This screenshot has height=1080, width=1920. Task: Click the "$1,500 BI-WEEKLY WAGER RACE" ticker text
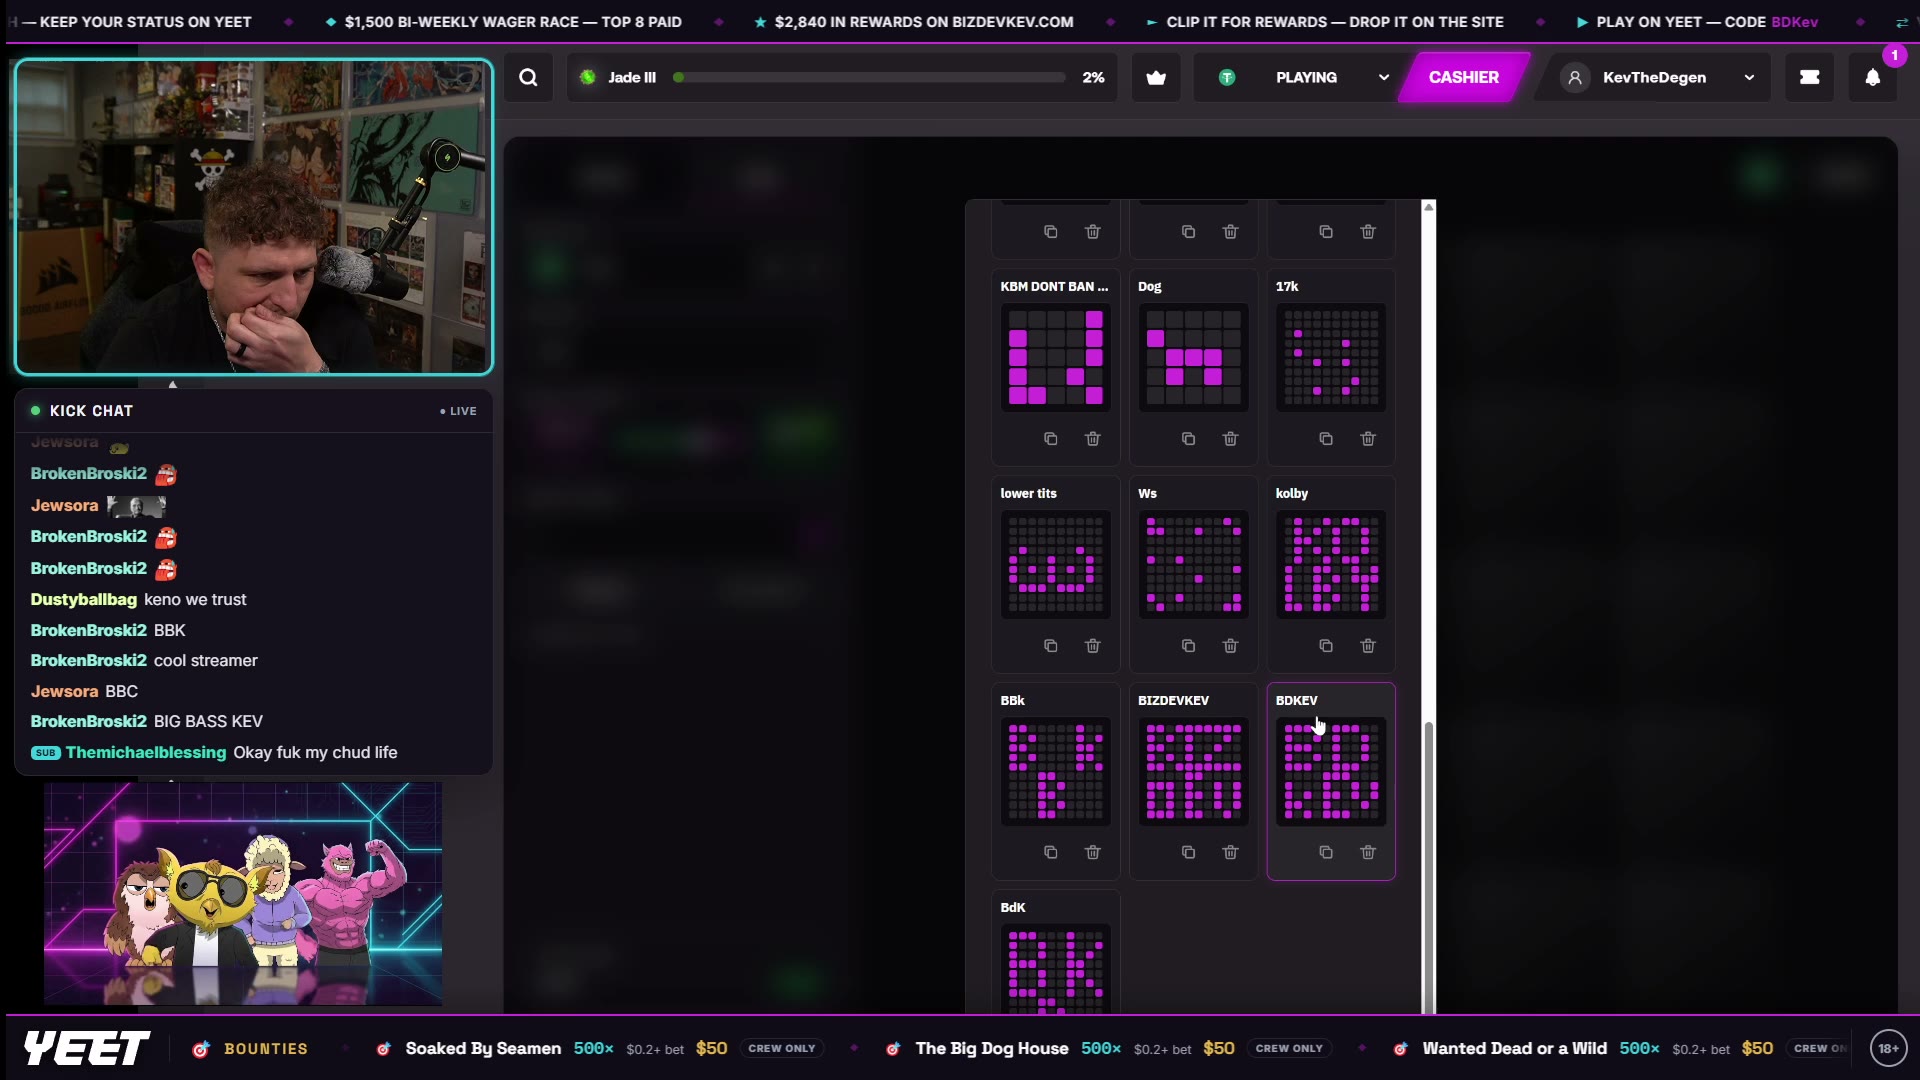pyautogui.click(x=513, y=22)
